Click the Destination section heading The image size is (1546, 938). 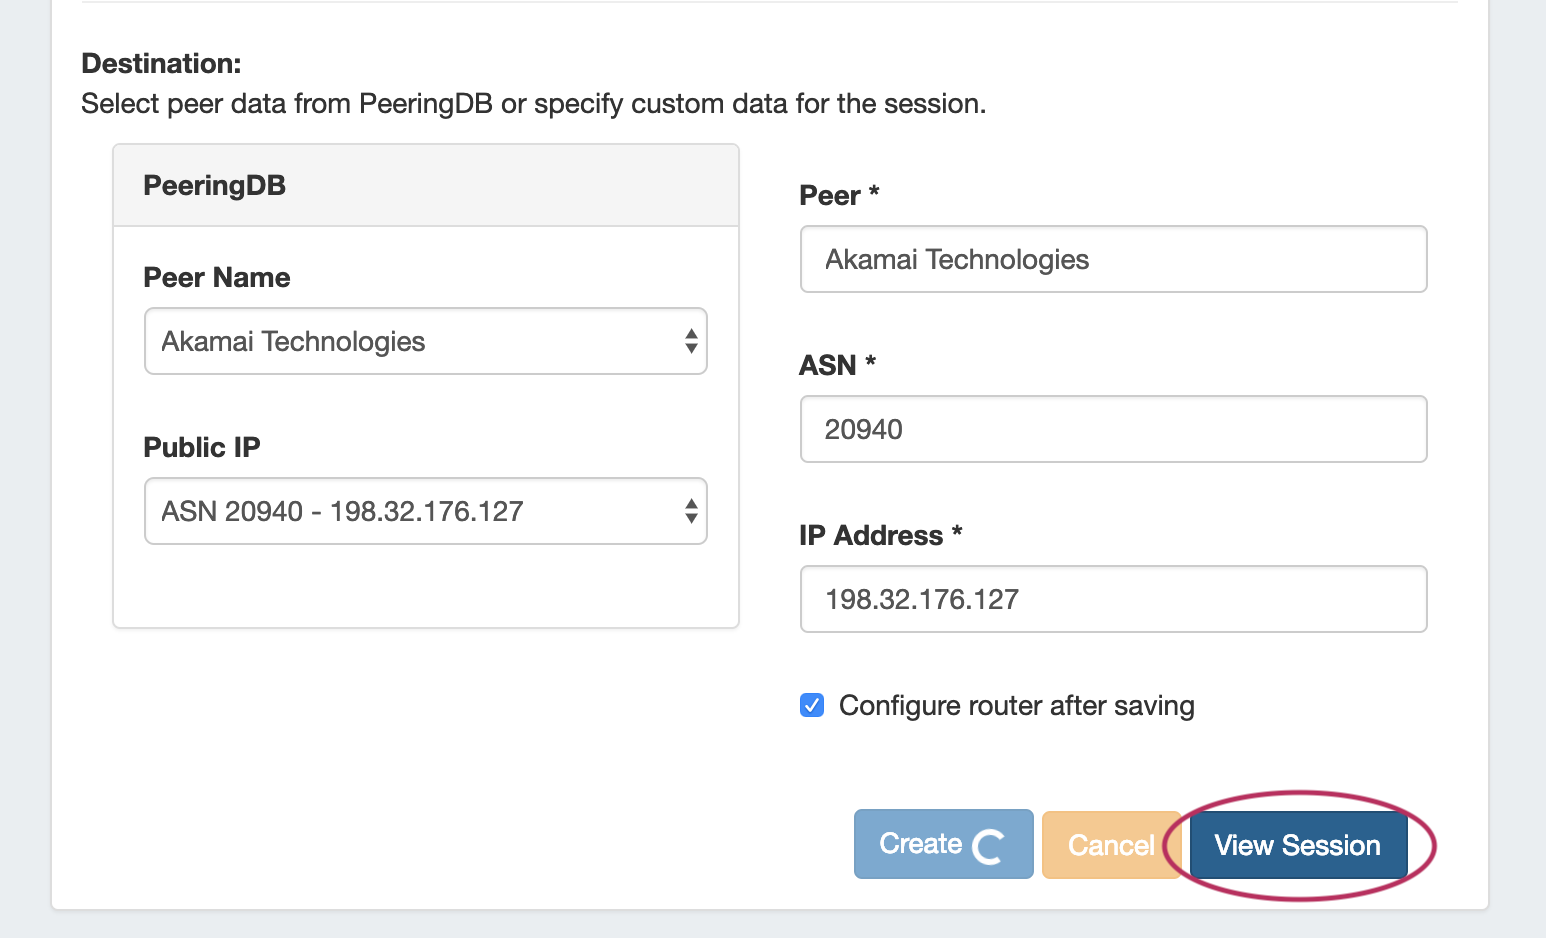[161, 63]
